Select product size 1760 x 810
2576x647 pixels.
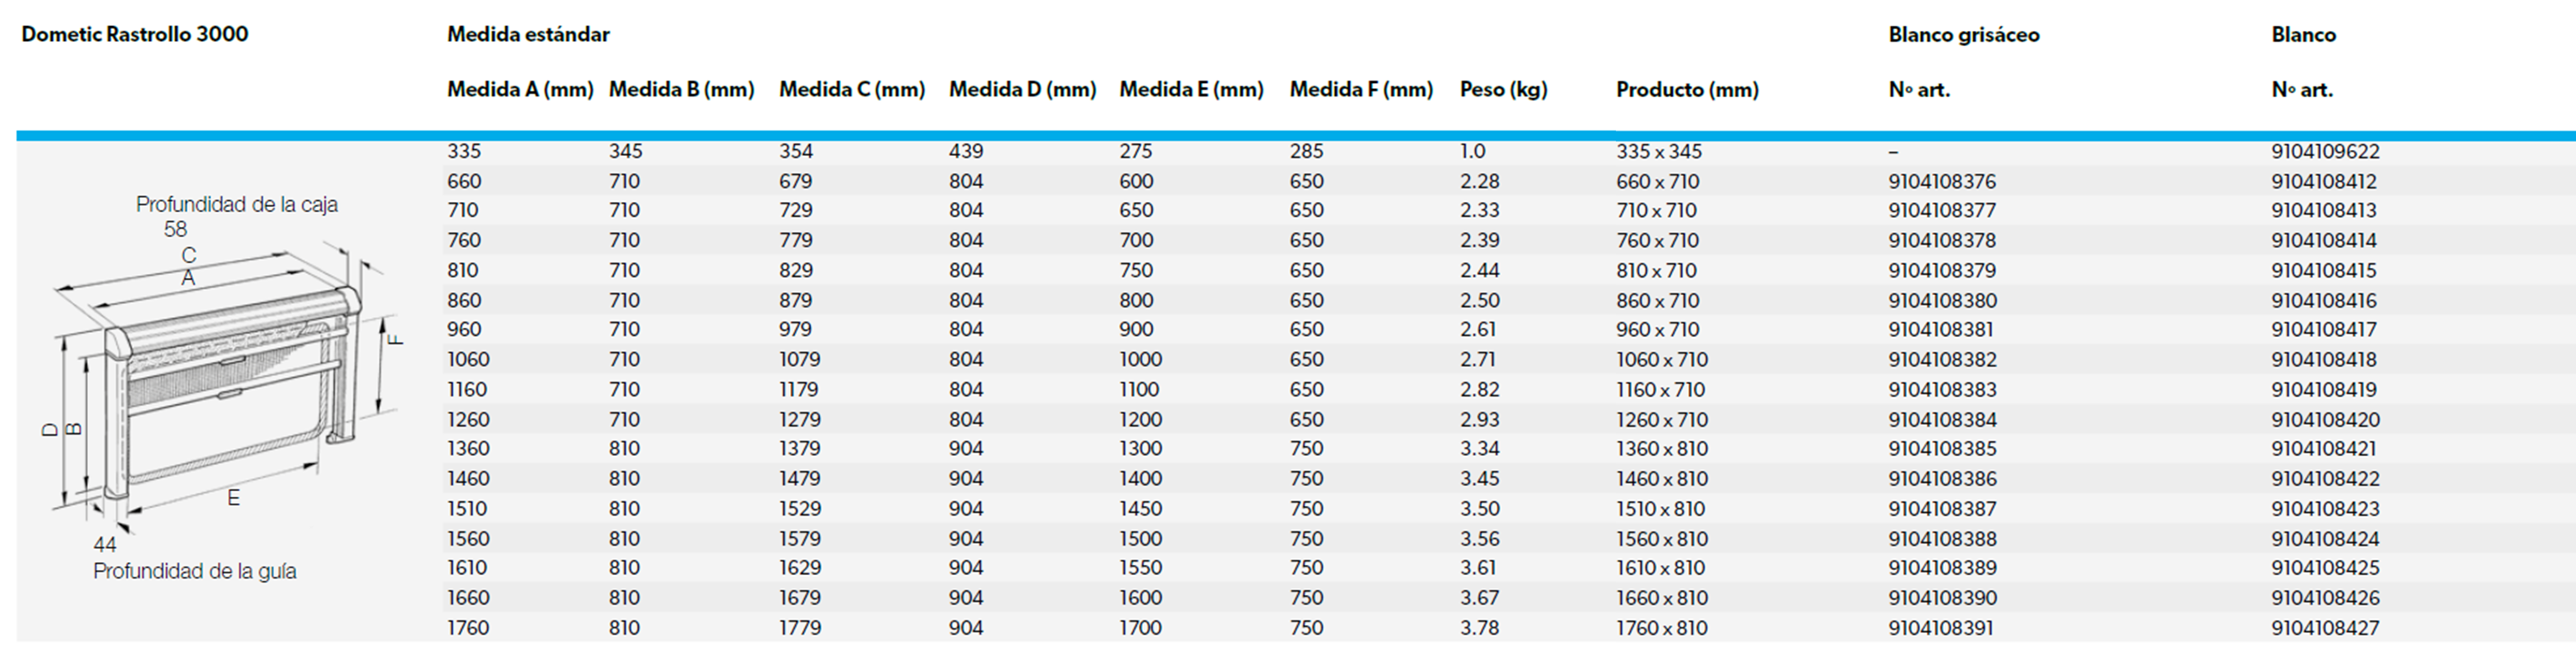(x=1662, y=628)
